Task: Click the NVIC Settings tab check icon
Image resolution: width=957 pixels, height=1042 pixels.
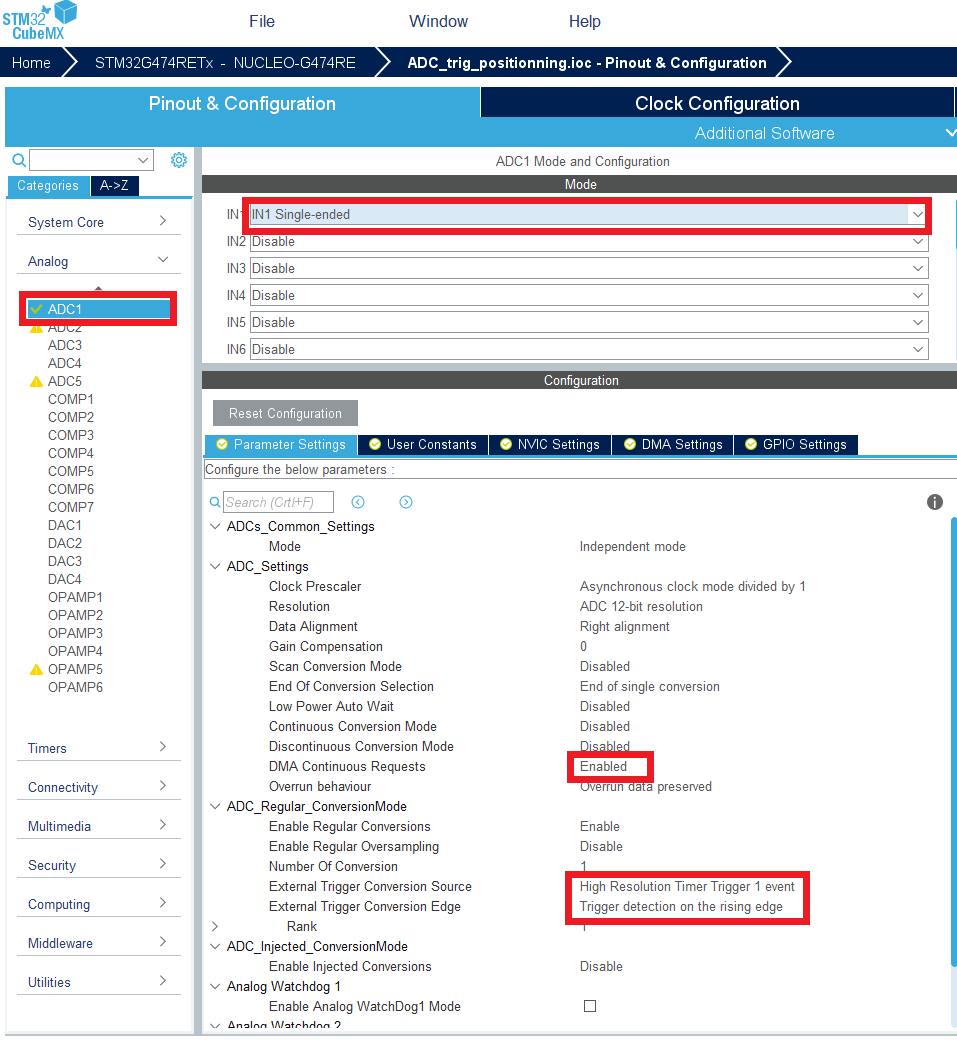Action: tap(506, 445)
